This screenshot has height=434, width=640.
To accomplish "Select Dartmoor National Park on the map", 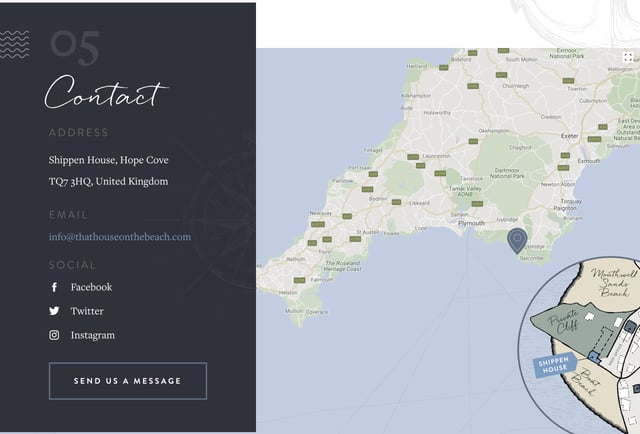I will coord(507,172).
